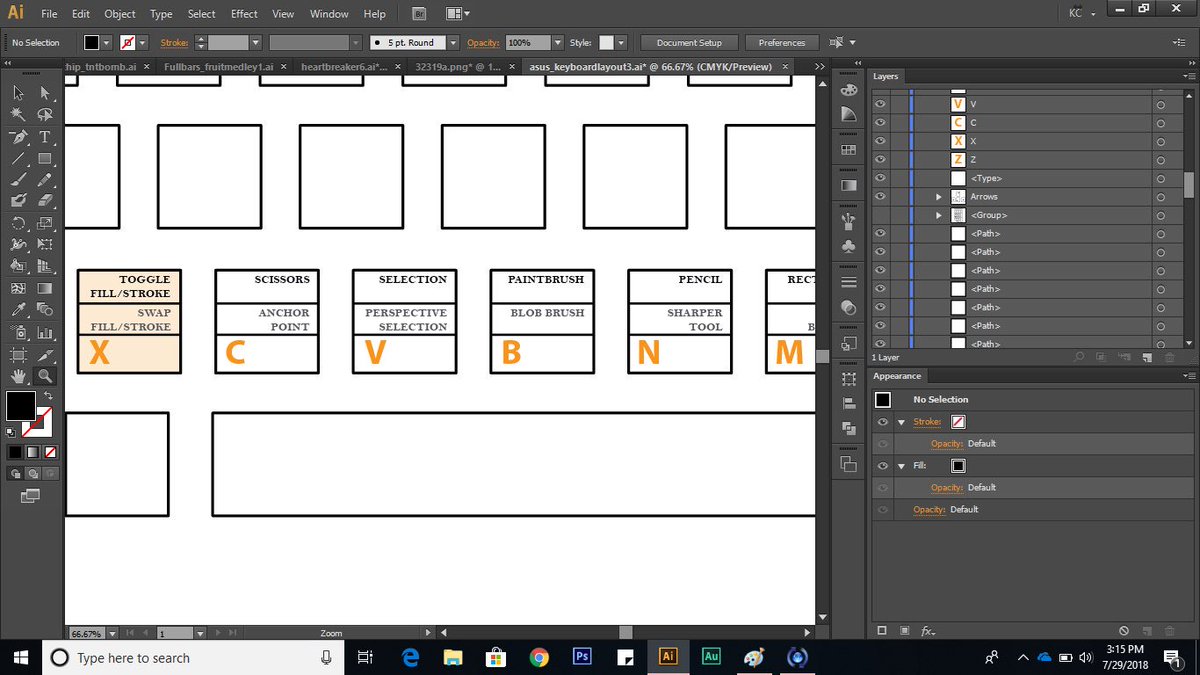Choose the Eyedropper tool

(x=19, y=311)
